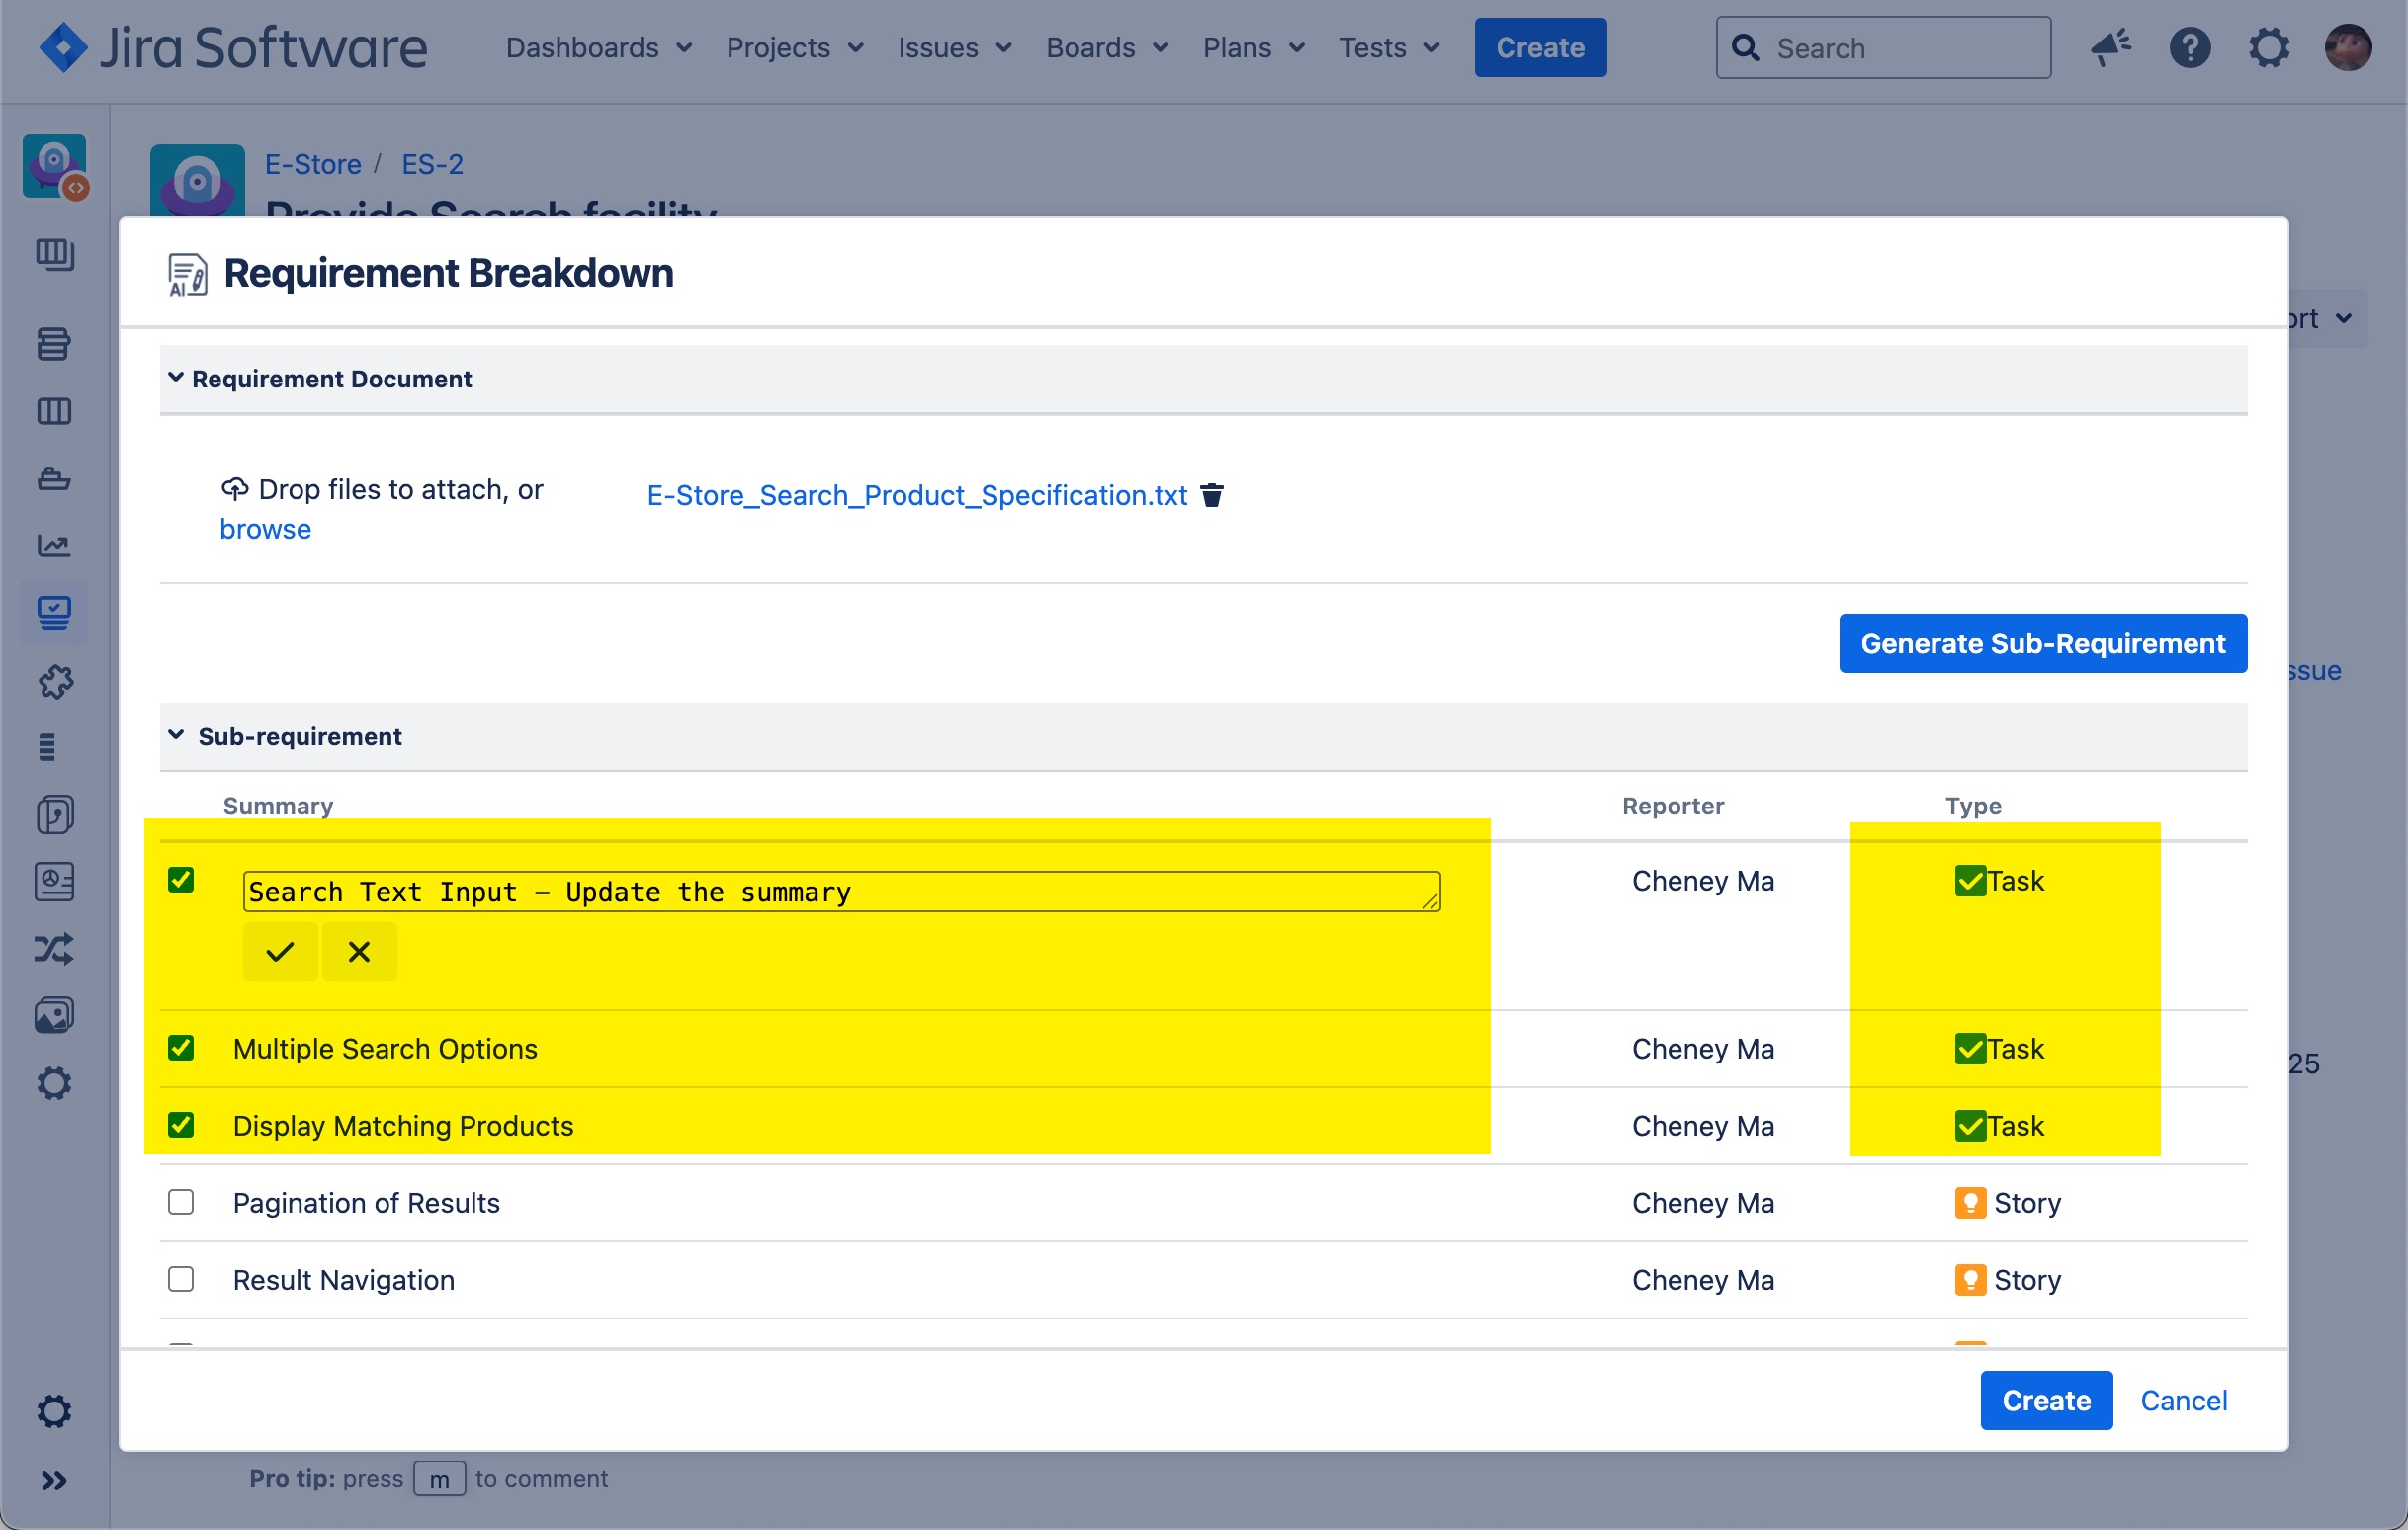Delete the attached specification file with trash icon
The image size is (2408, 1530).
[x=1211, y=495]
